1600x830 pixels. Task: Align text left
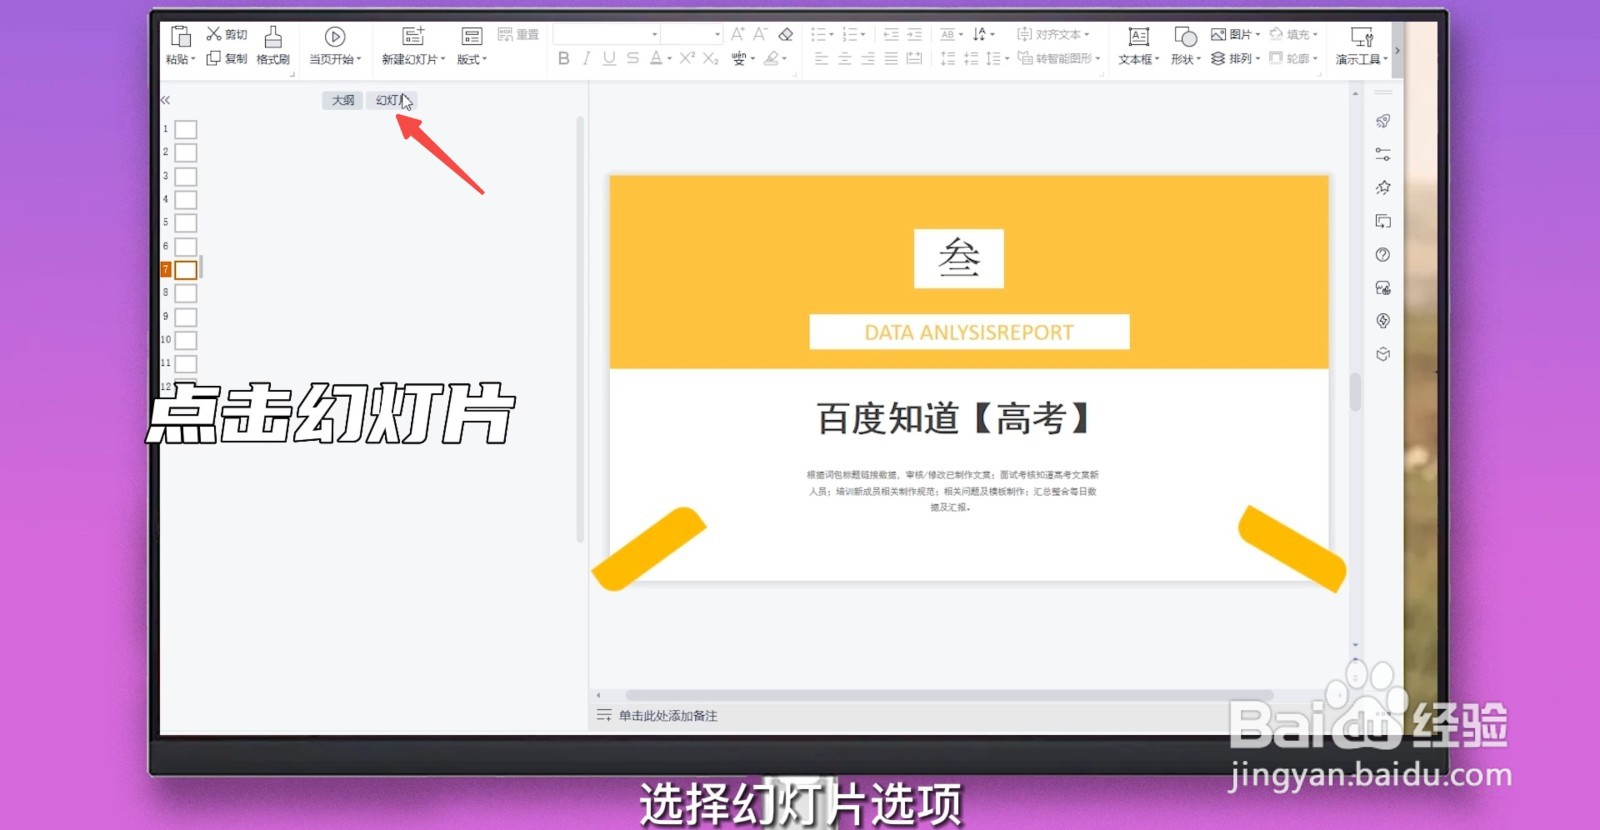(822, 59)
